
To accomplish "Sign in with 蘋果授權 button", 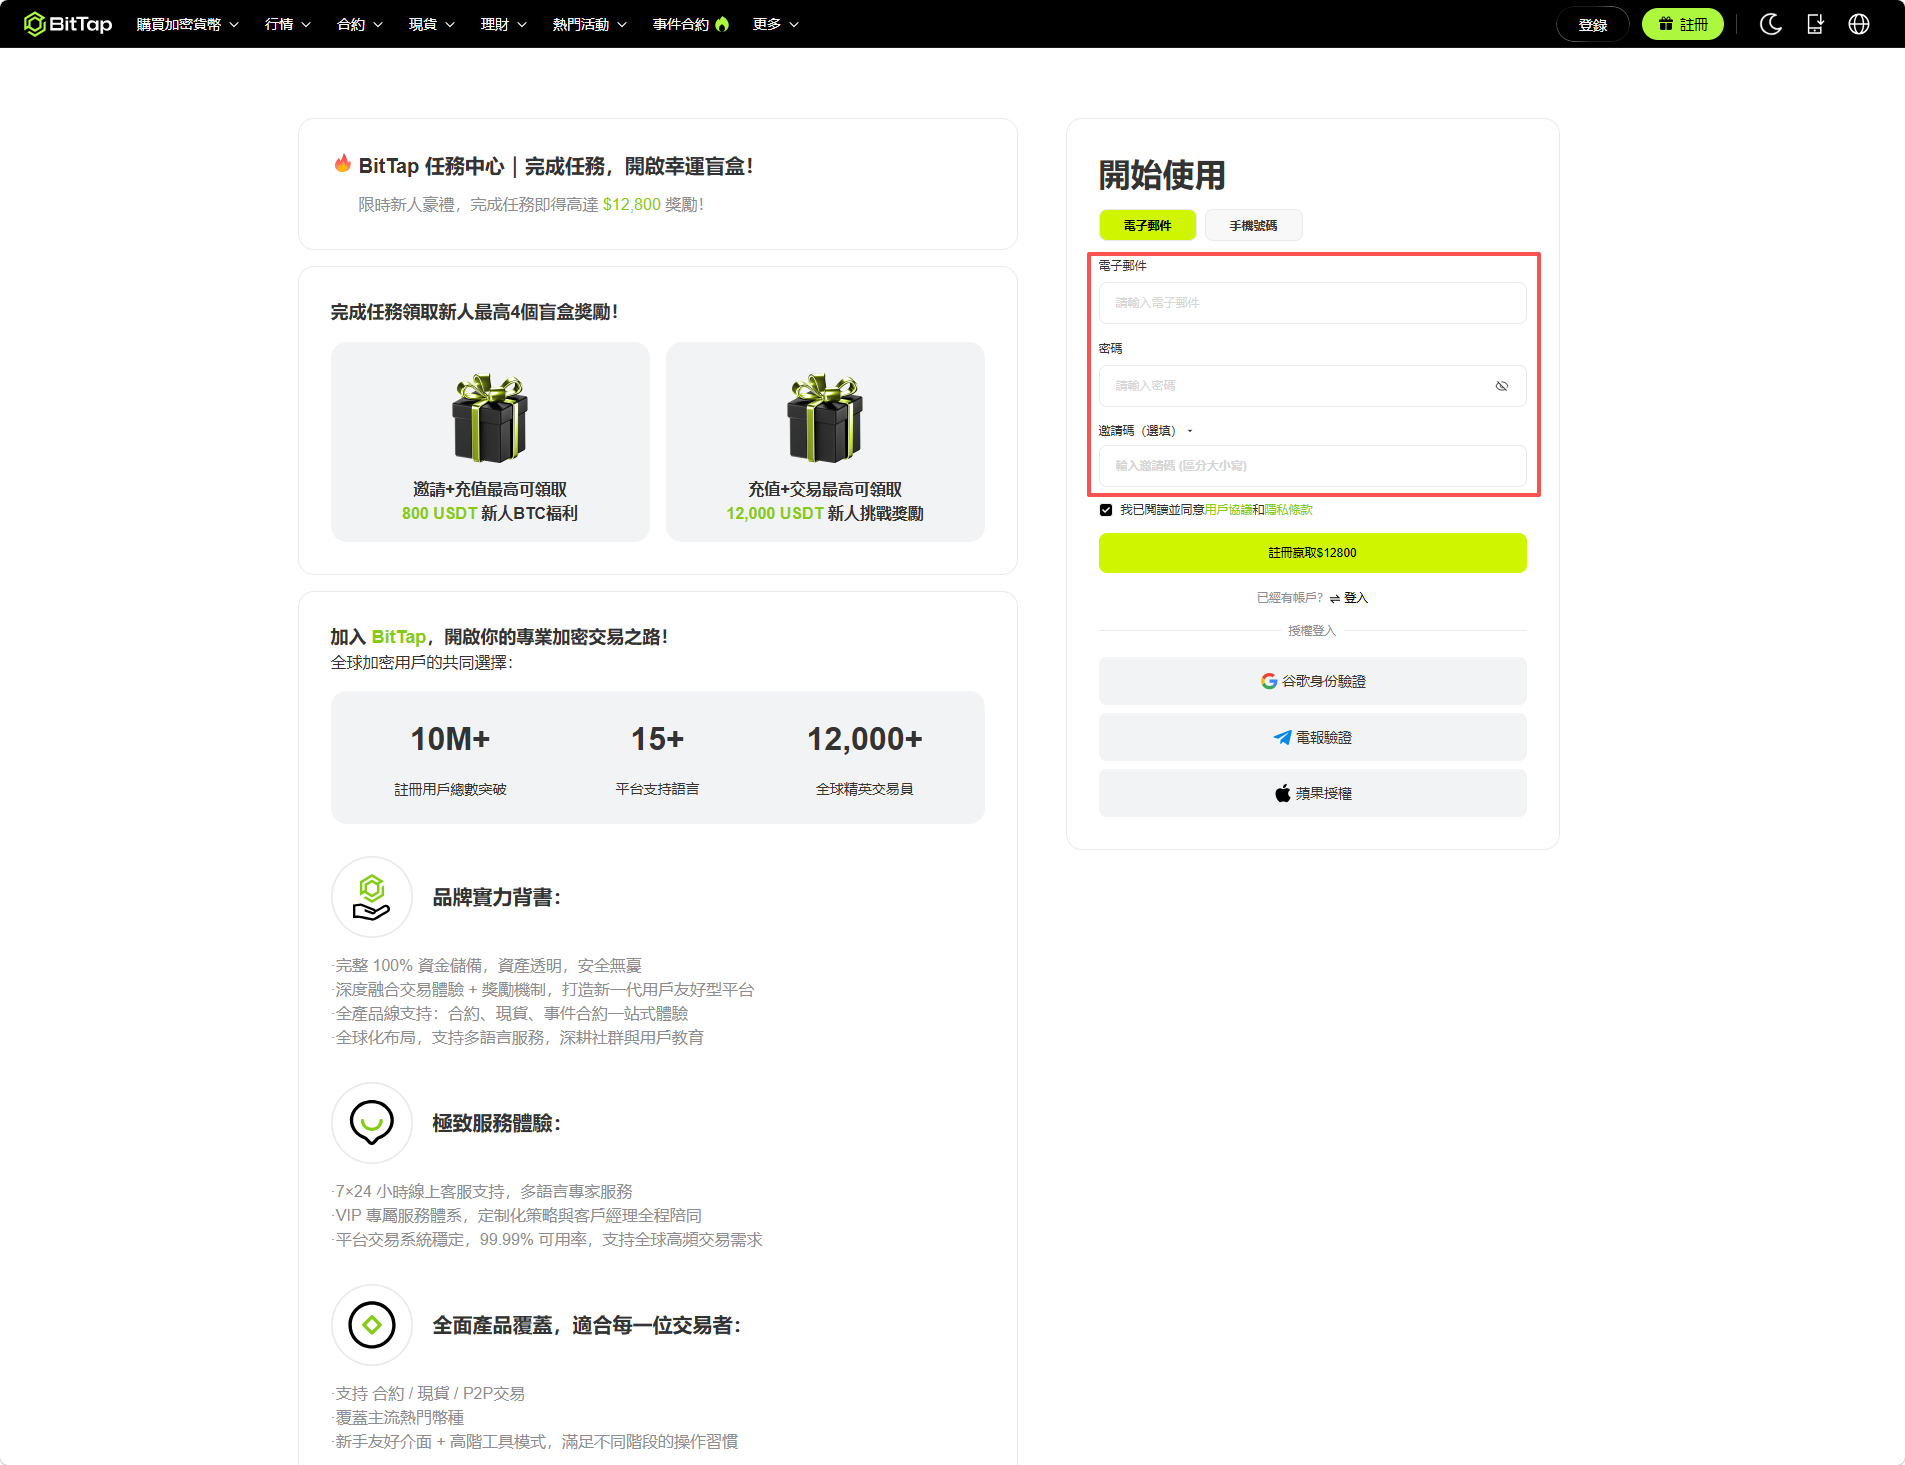I will [1313, 793].
